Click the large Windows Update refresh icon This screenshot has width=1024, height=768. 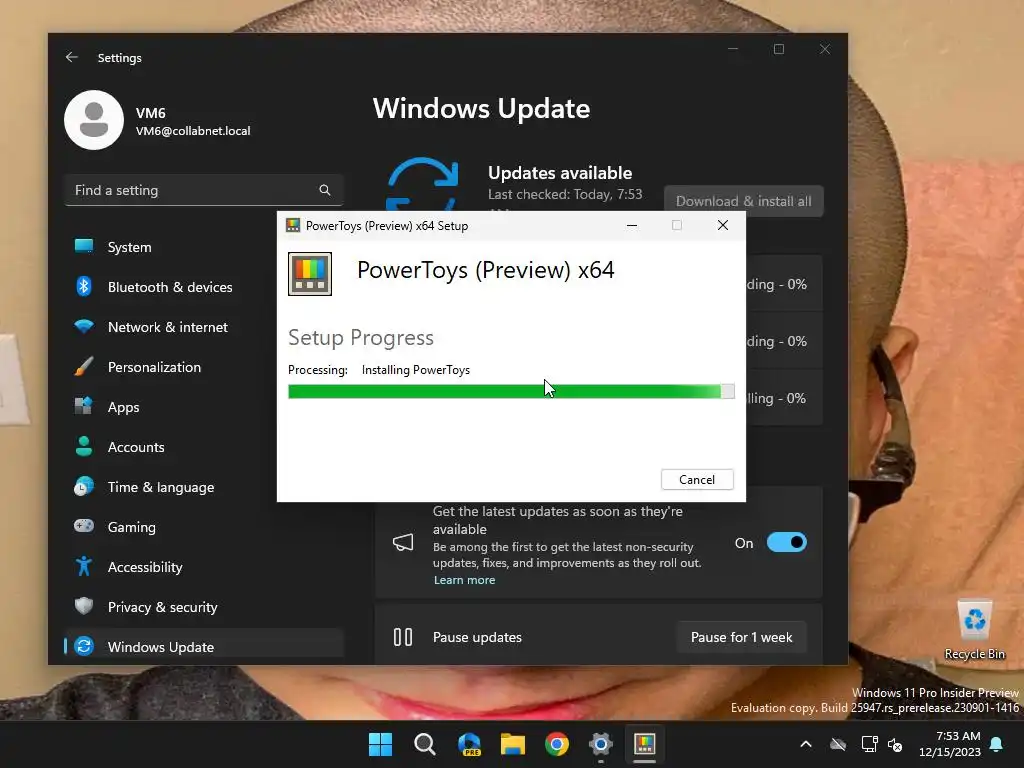click(423, 184)
